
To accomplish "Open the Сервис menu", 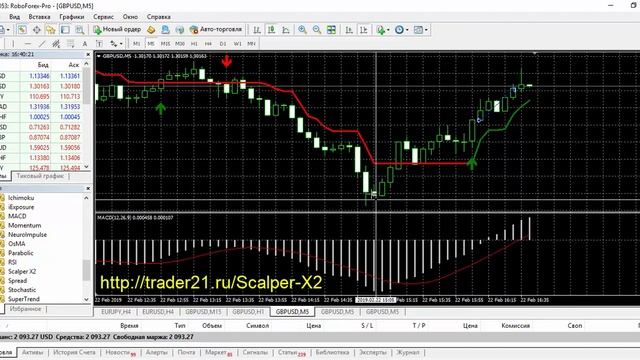I will pos(103,17).
